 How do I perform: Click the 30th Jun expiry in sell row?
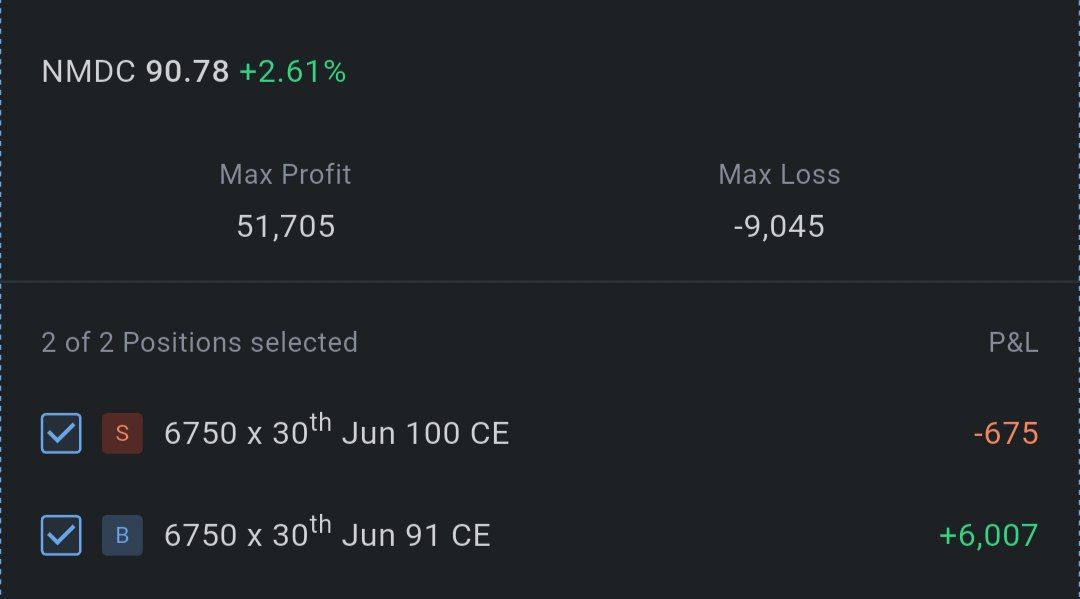click(x=335, y=432)
